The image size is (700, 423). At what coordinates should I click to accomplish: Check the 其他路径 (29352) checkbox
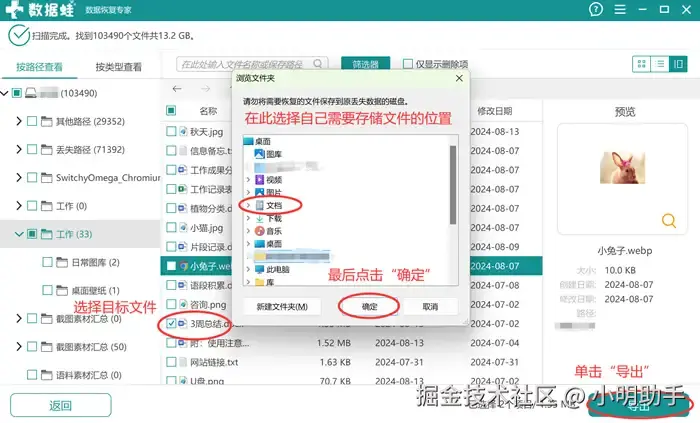[32, 121]
